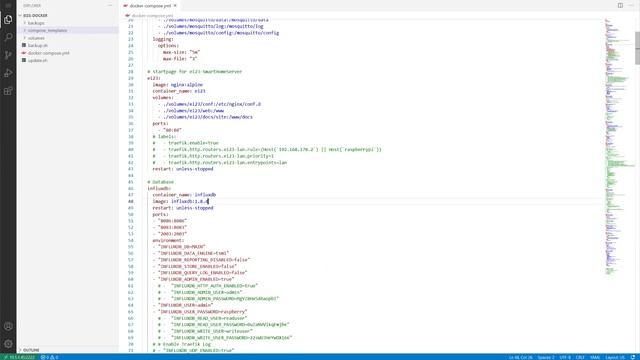The image size is (640, 360).
Task: Click the Ln 48, Col 16 cursor position indicator
Action: pyautogui.click(x=521, y=357)
